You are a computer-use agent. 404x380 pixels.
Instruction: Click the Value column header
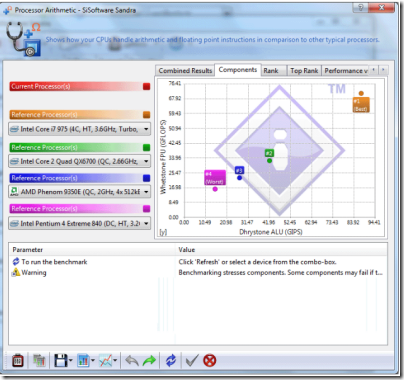[x=281, y=250]
